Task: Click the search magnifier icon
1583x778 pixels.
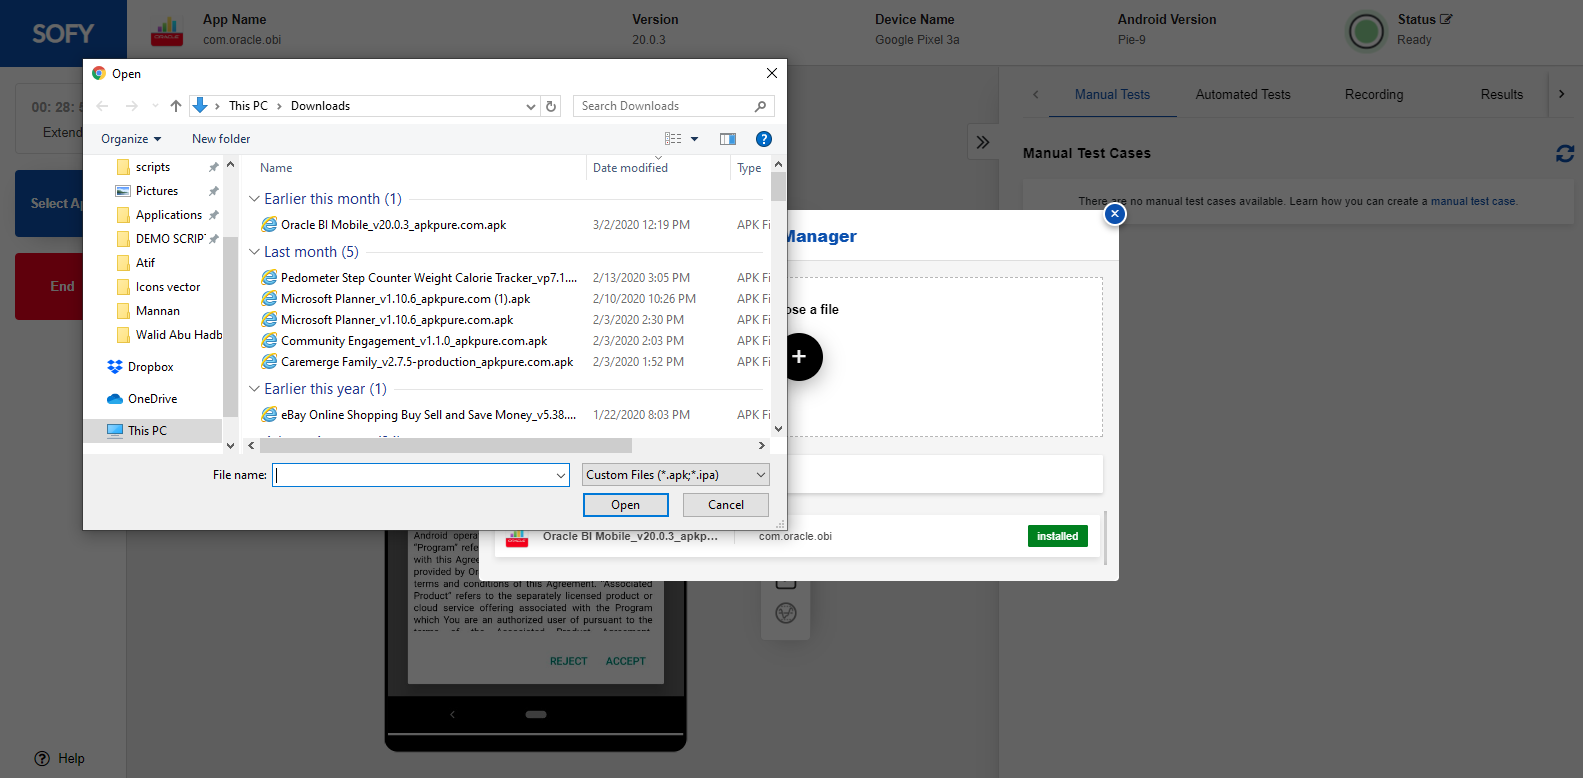Action: (x=760, y=106)
